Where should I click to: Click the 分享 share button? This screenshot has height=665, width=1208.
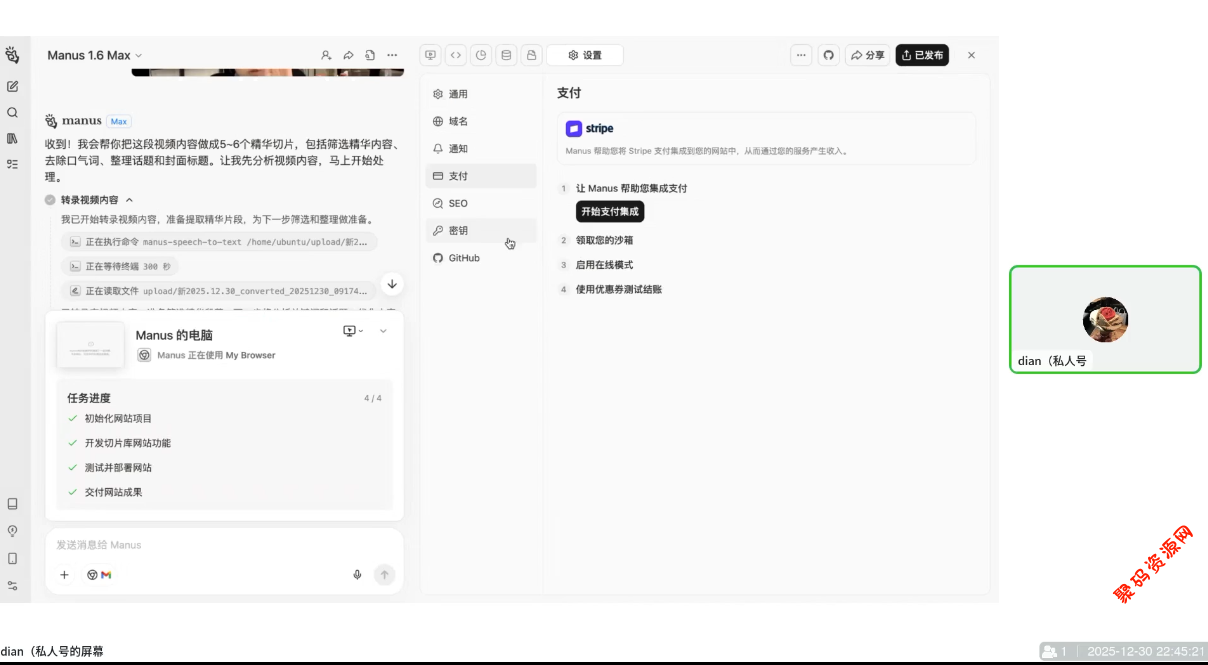pyautogui.click(x=867, y=56)
